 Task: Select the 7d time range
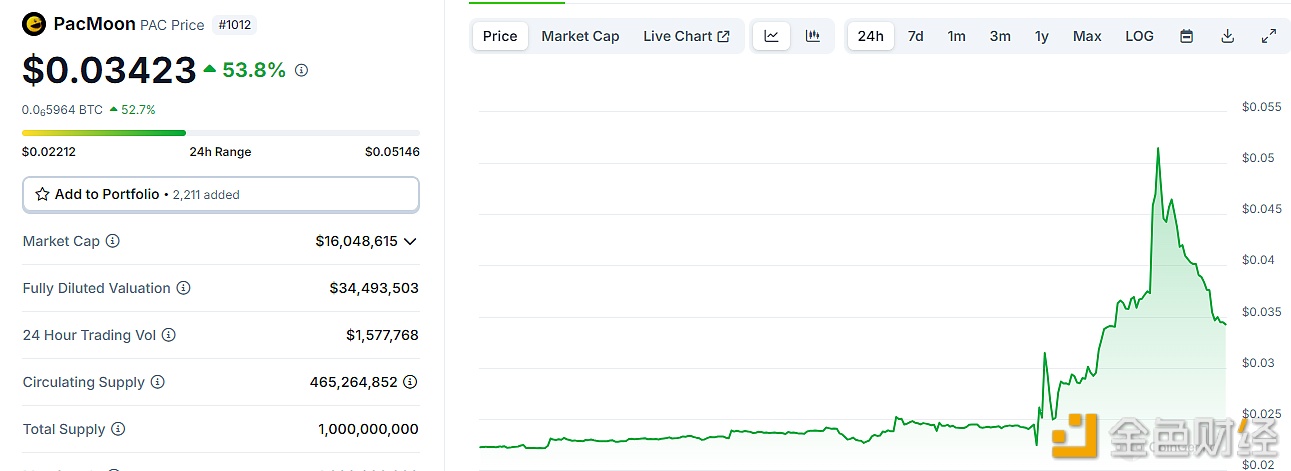[x=916, y=36]
